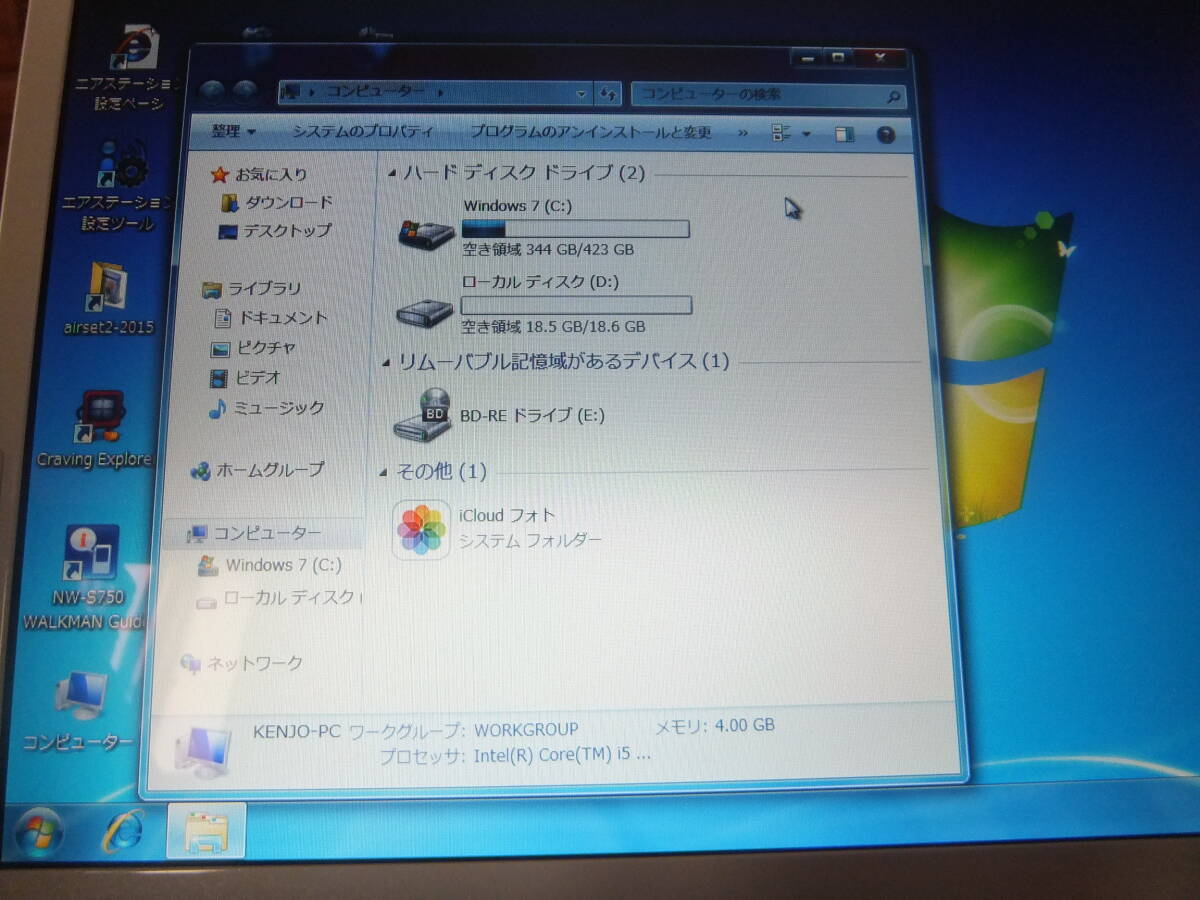
Task: Click the メモリ: 4.00 GB text
Action: (x=714, y=726)
